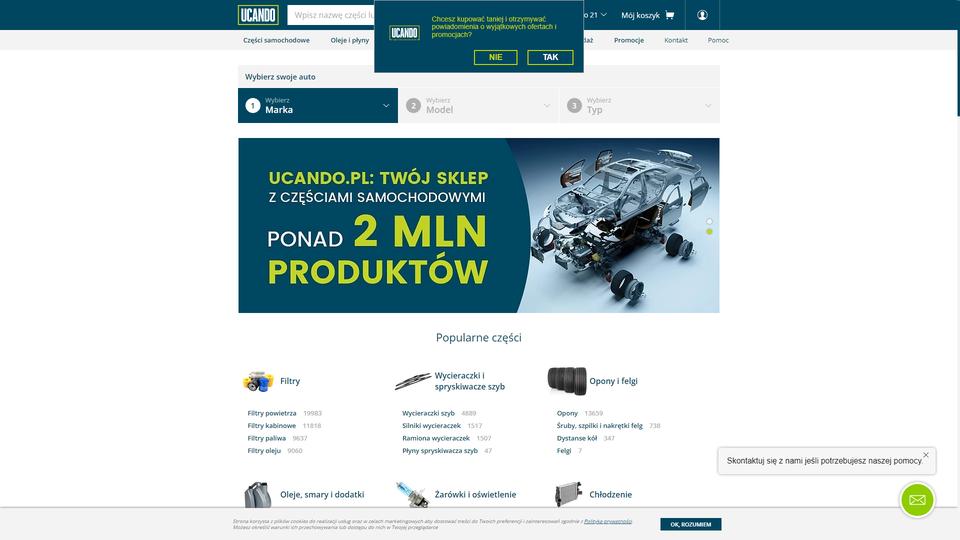The width and height of the screenshot is (960, 540).
Task: Close the contact help tooltip
Action: pos(926,455)
